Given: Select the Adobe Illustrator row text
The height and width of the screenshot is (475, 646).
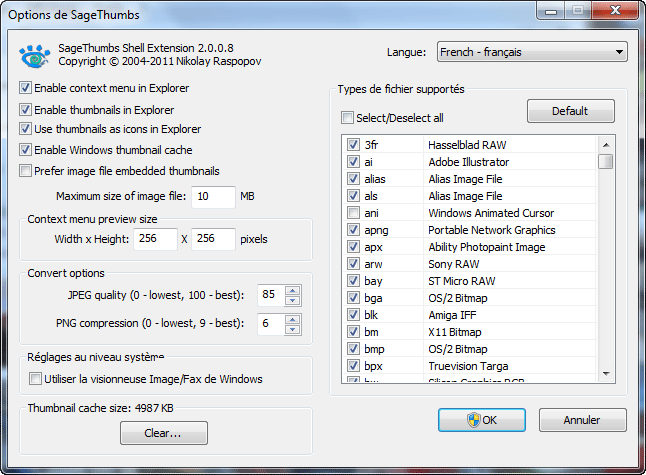Looking at the screenshot, I should point(468,162).
